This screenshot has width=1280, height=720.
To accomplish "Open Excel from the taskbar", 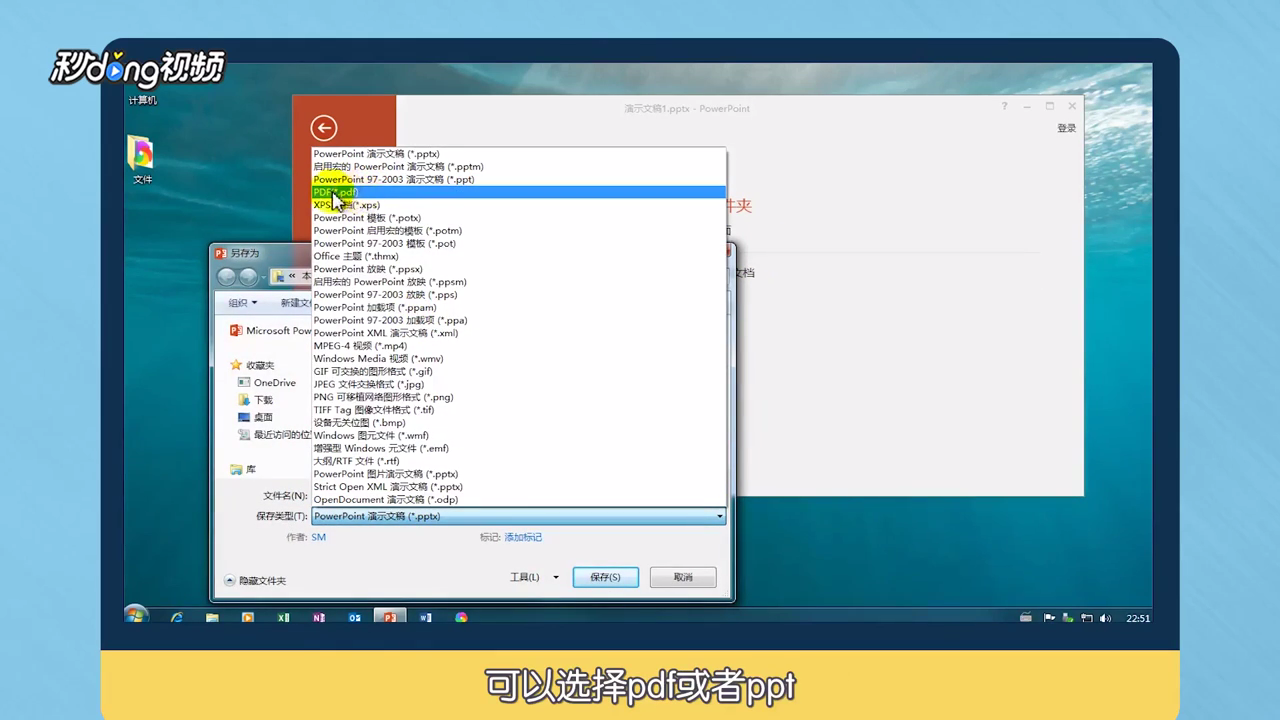I will click(x=284, y=618).
